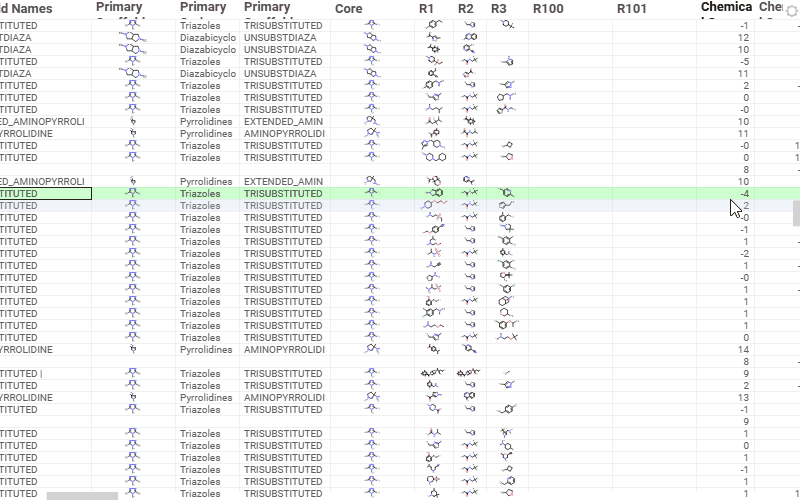Click the R3 structure in the row valued -5
The height and width of the screenshot is (500, 800).
click(506, 61)
